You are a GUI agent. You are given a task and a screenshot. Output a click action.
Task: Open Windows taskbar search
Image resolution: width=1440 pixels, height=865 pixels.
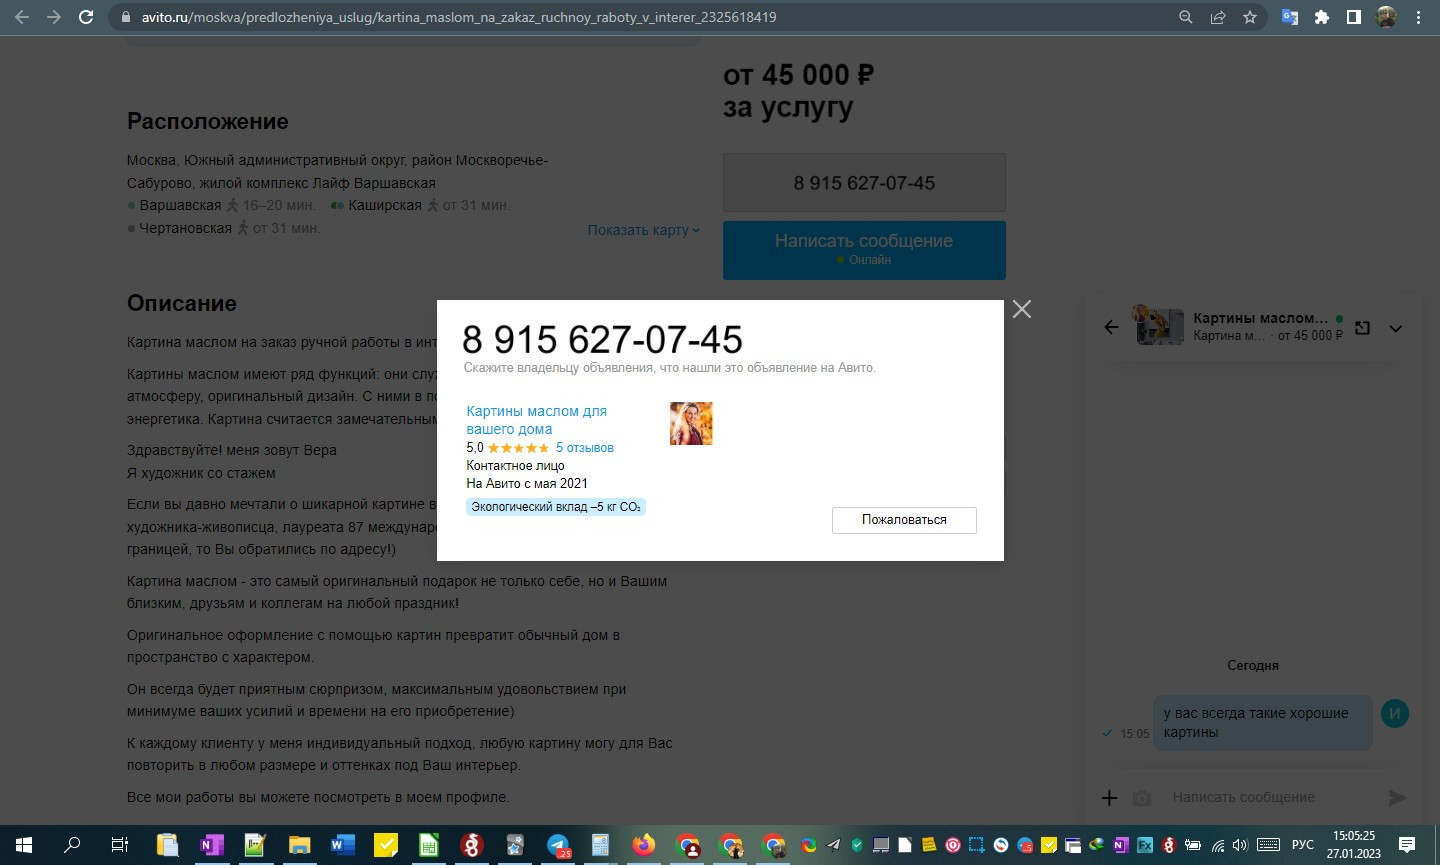coord(72,845)
